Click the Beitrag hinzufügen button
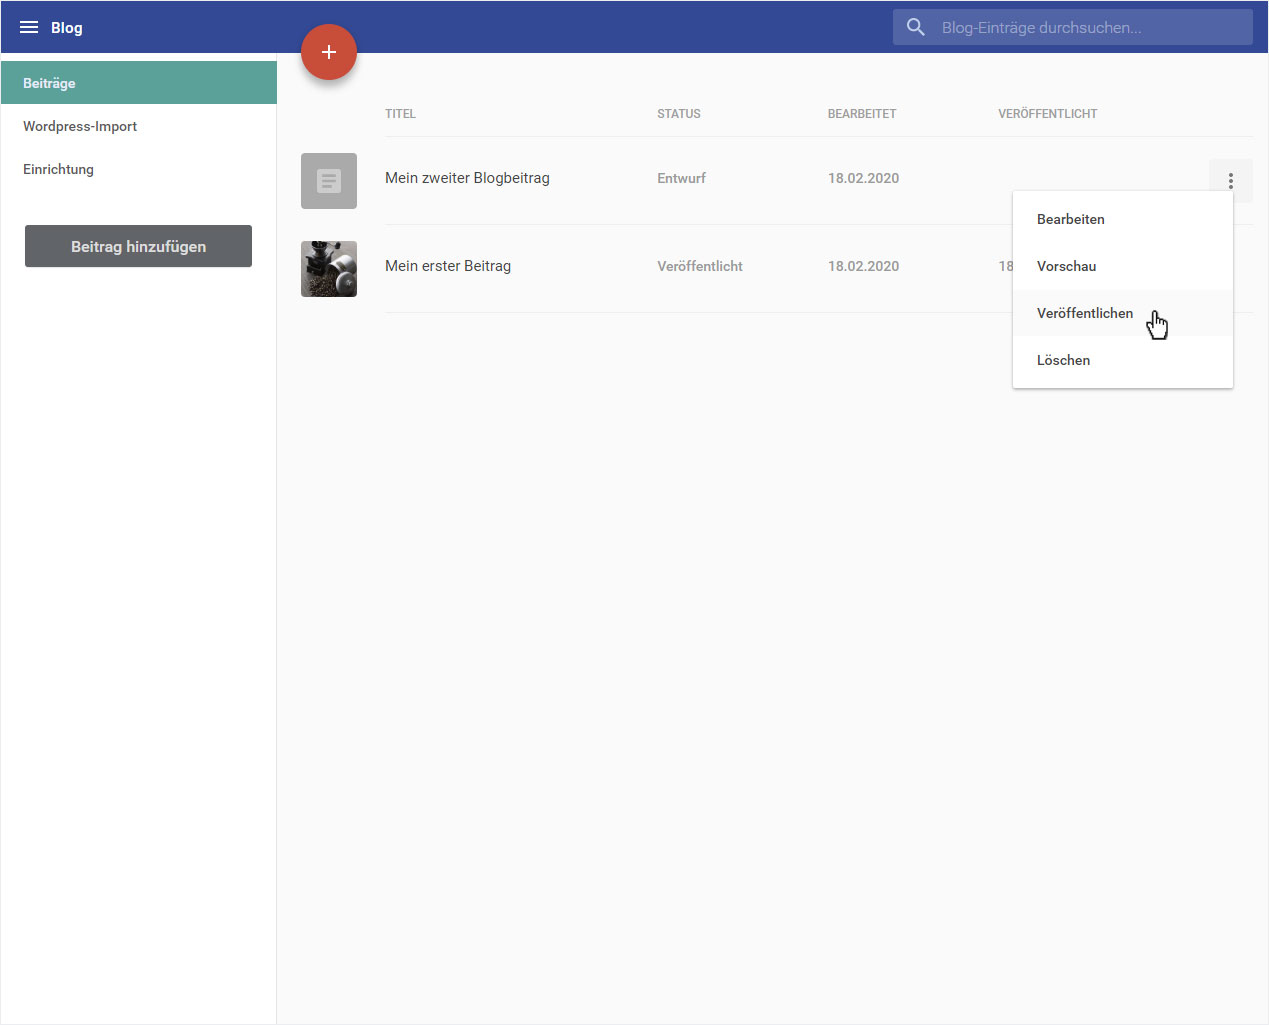 pos(138,246)
